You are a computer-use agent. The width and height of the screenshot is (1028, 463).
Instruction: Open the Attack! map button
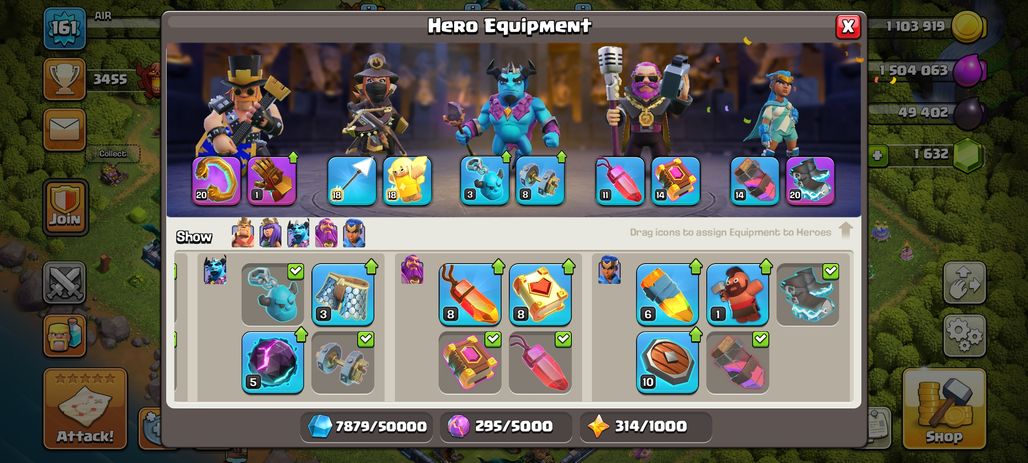tap(85, 408)
